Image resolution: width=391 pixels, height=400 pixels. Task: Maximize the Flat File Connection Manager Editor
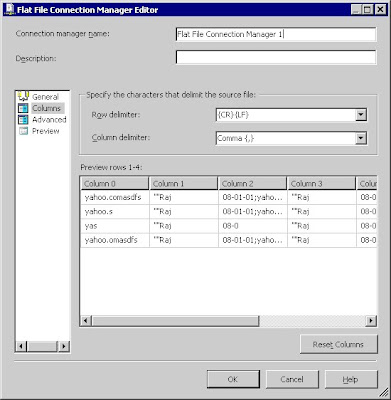click(x=368, y=10)
